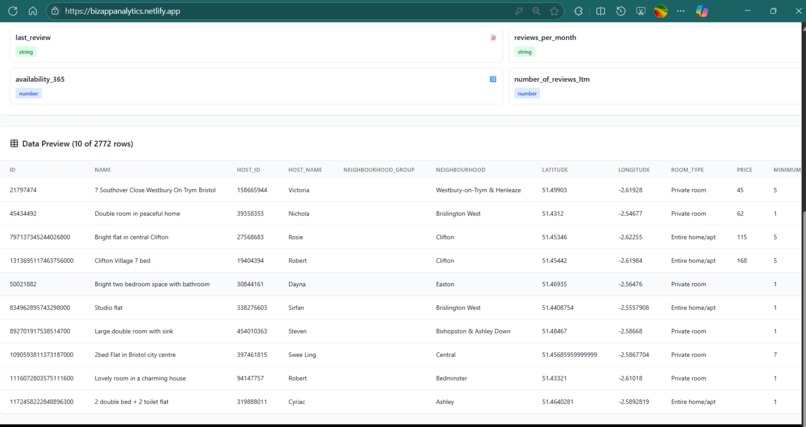Click the number tag under availability_365

click(28, 94)
